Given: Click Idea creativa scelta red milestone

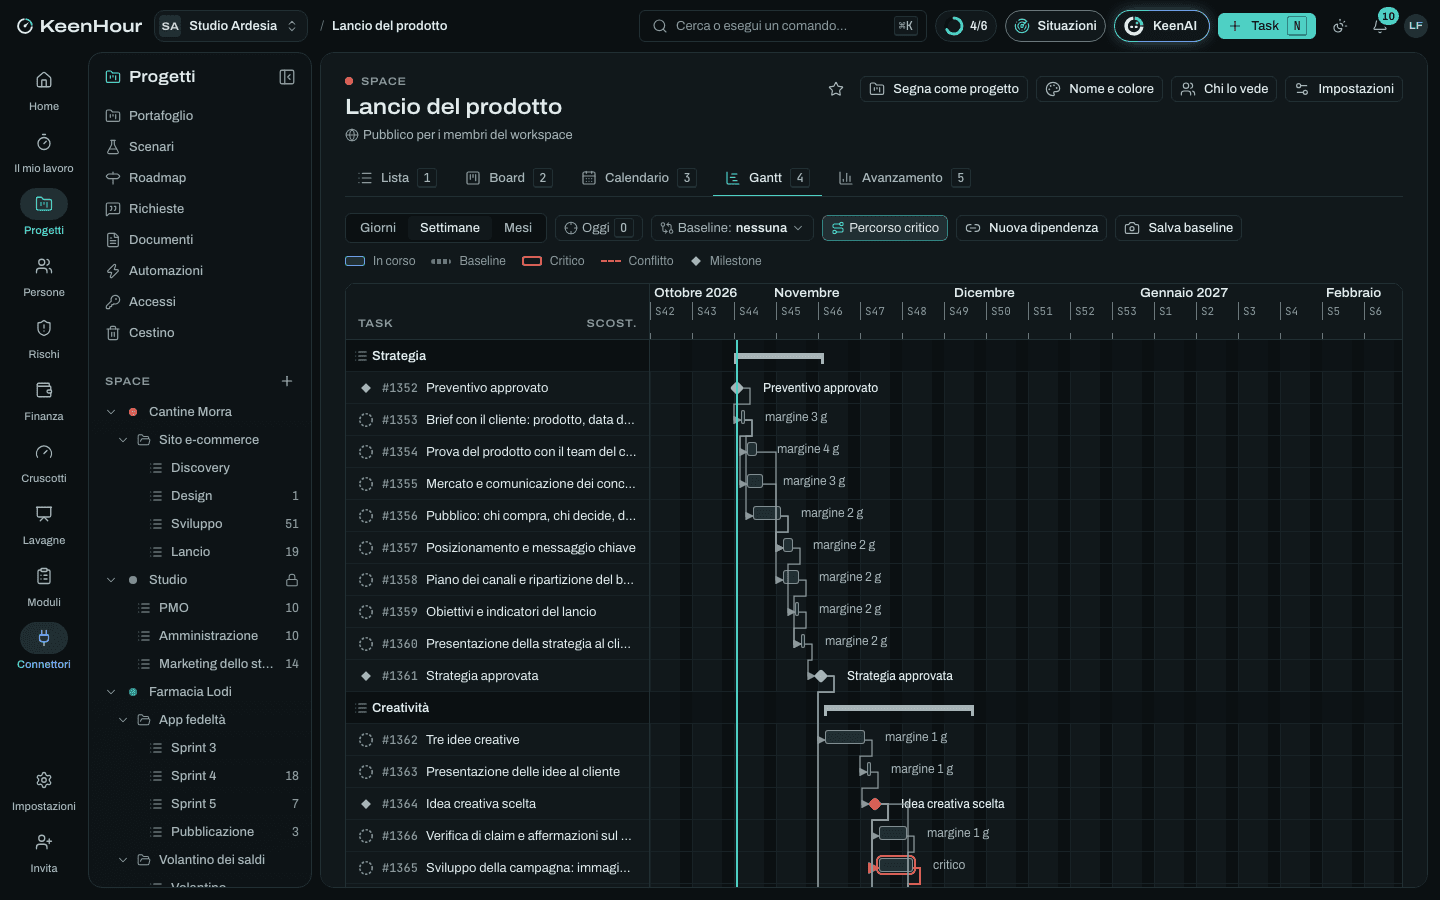Looking at the screenshot, I should [x=875, y=804].
